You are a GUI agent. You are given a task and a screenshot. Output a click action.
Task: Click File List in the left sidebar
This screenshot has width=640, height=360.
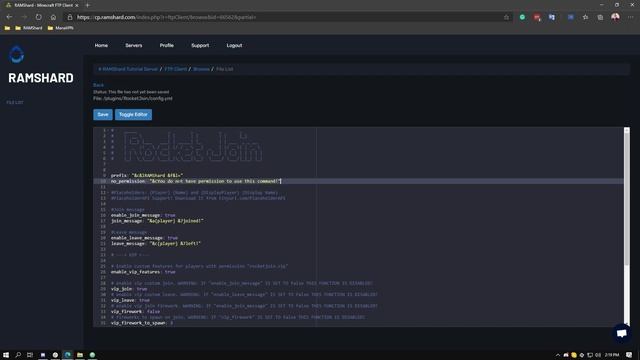coord(15,102)
